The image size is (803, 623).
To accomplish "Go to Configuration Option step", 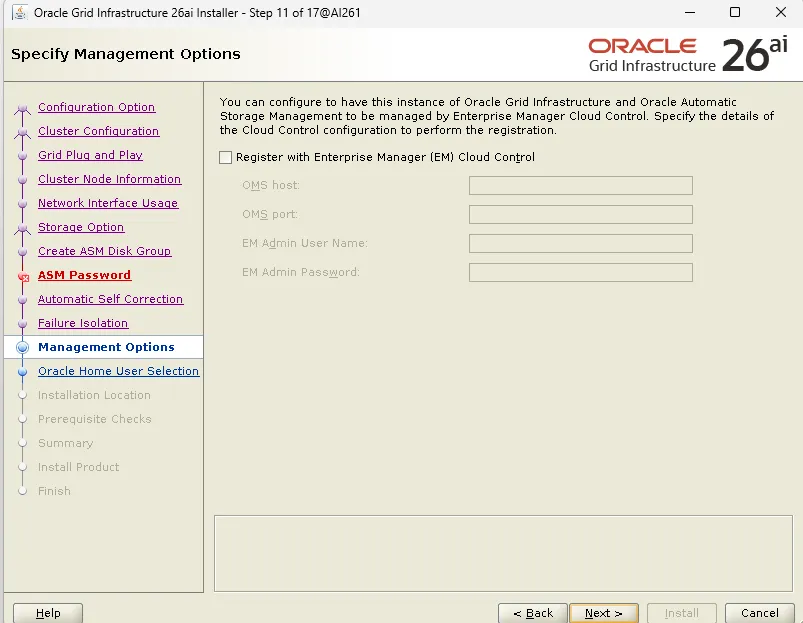I will tap(96, 107).
